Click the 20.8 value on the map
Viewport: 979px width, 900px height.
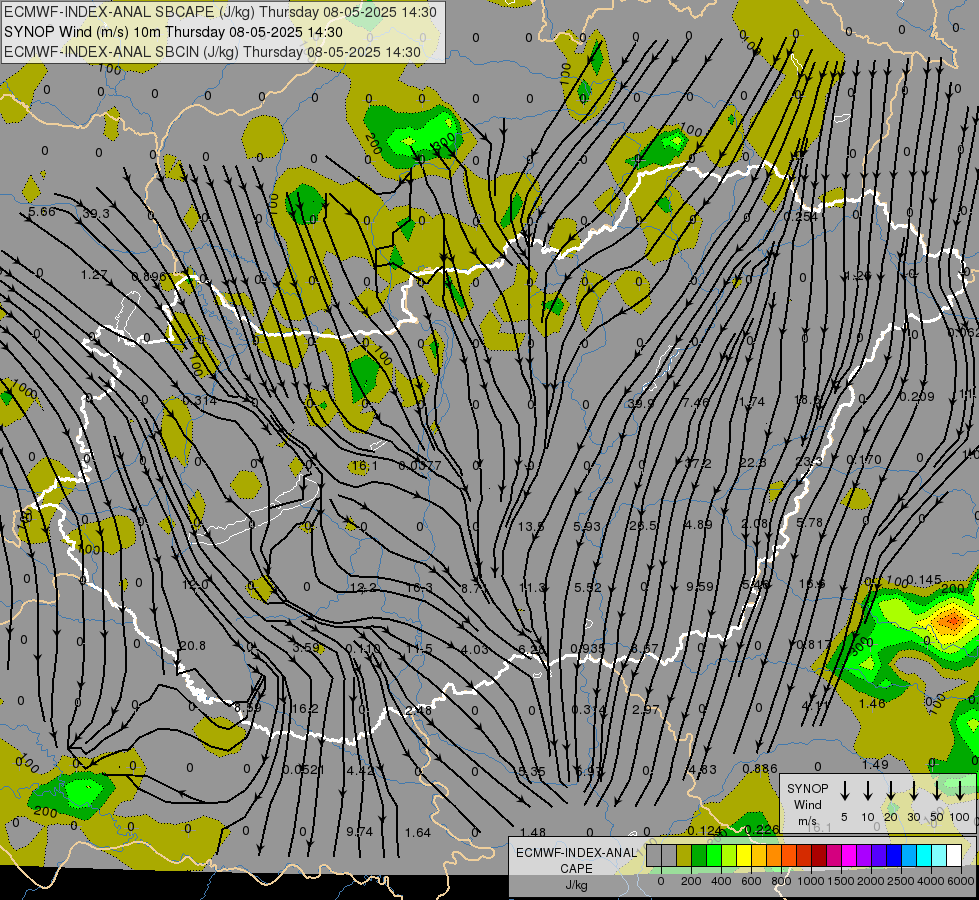[192, 646]
